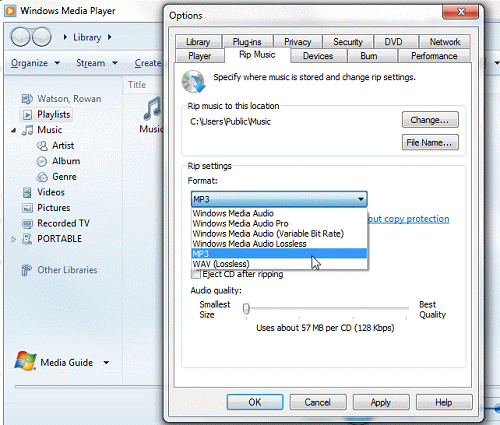Image resolution: width=500 pixels, height=425 pixels.
Task: Click the Title column header
Action: click(137, 85)
